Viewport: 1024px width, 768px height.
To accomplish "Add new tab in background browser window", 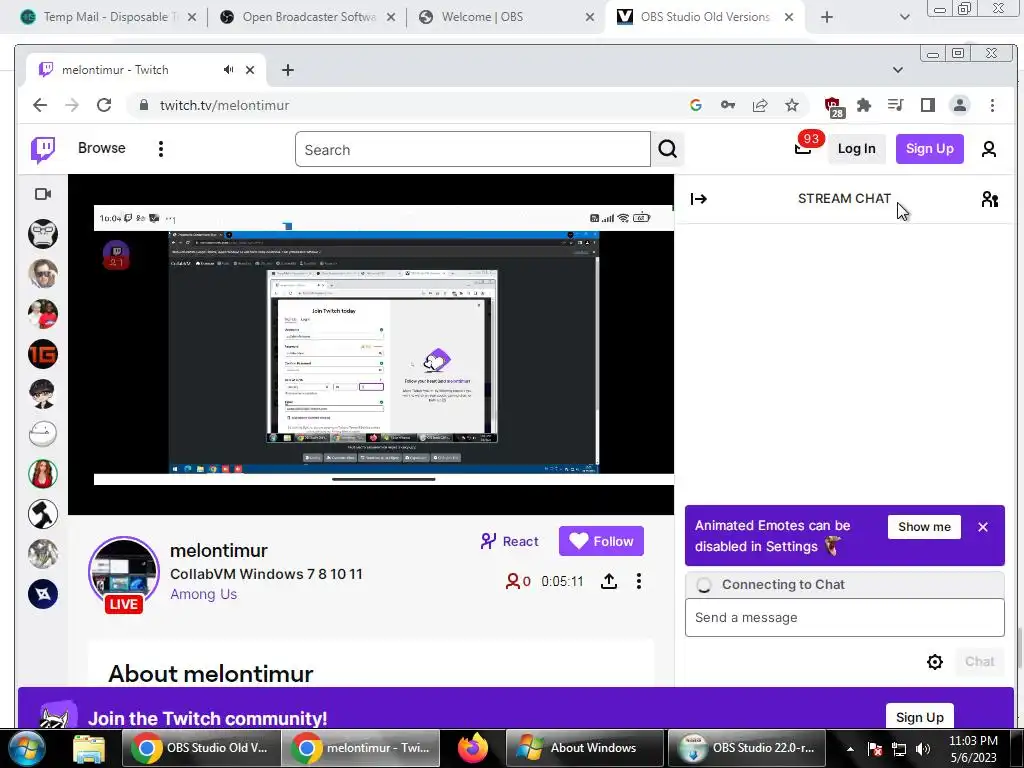I will (827, 17).
